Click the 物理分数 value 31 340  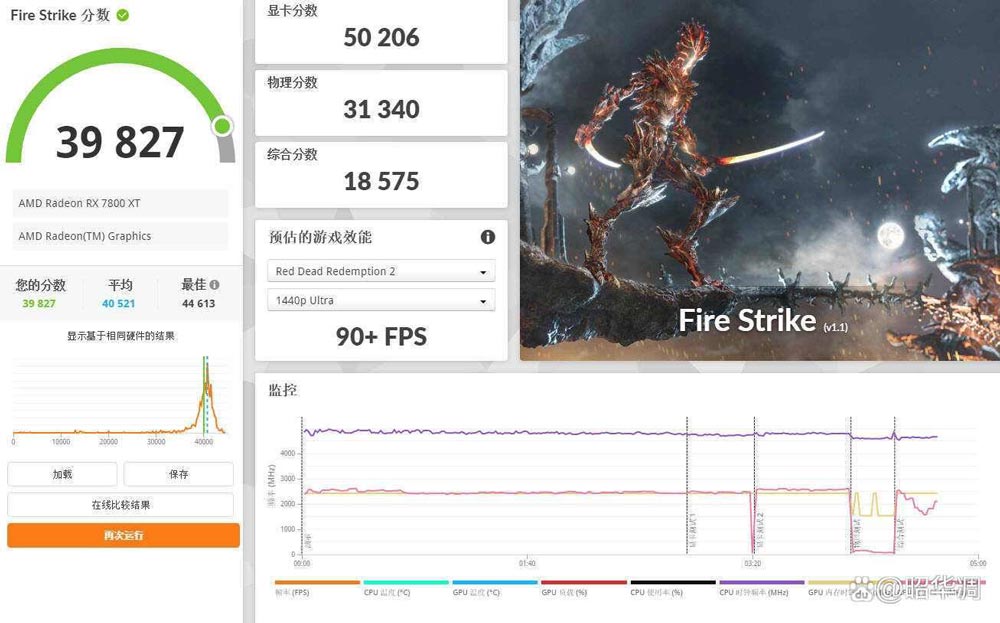tap(381, 110)
